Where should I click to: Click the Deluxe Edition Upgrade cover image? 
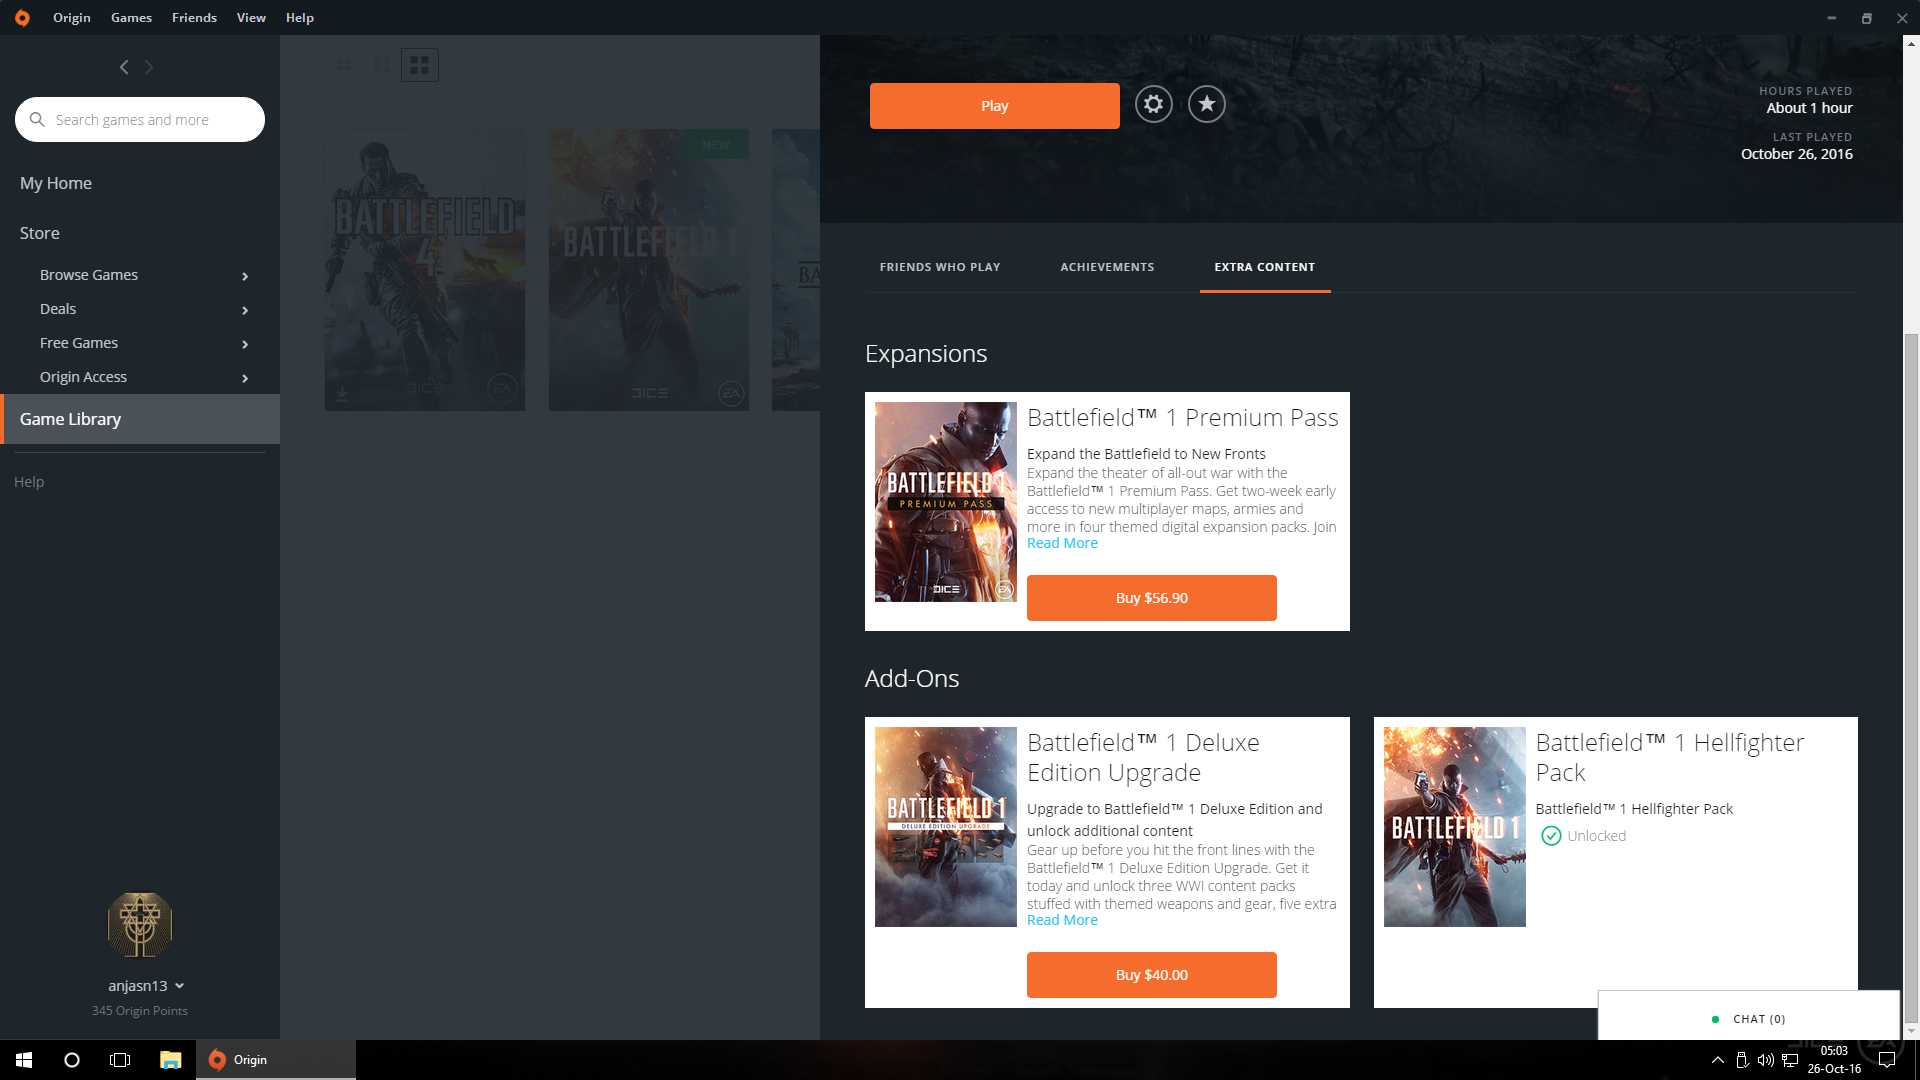[x=946, y=827]
